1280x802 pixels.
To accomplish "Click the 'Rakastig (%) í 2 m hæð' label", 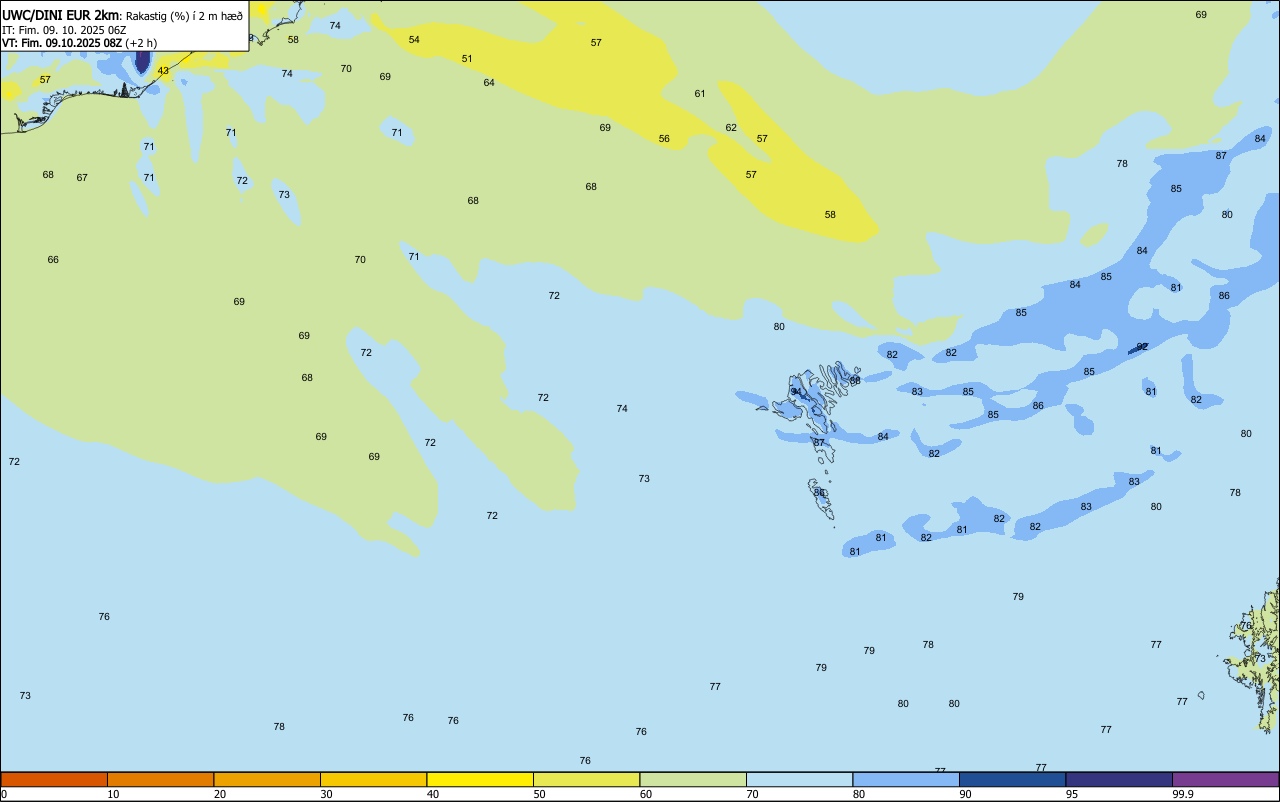I will (184, 16).
